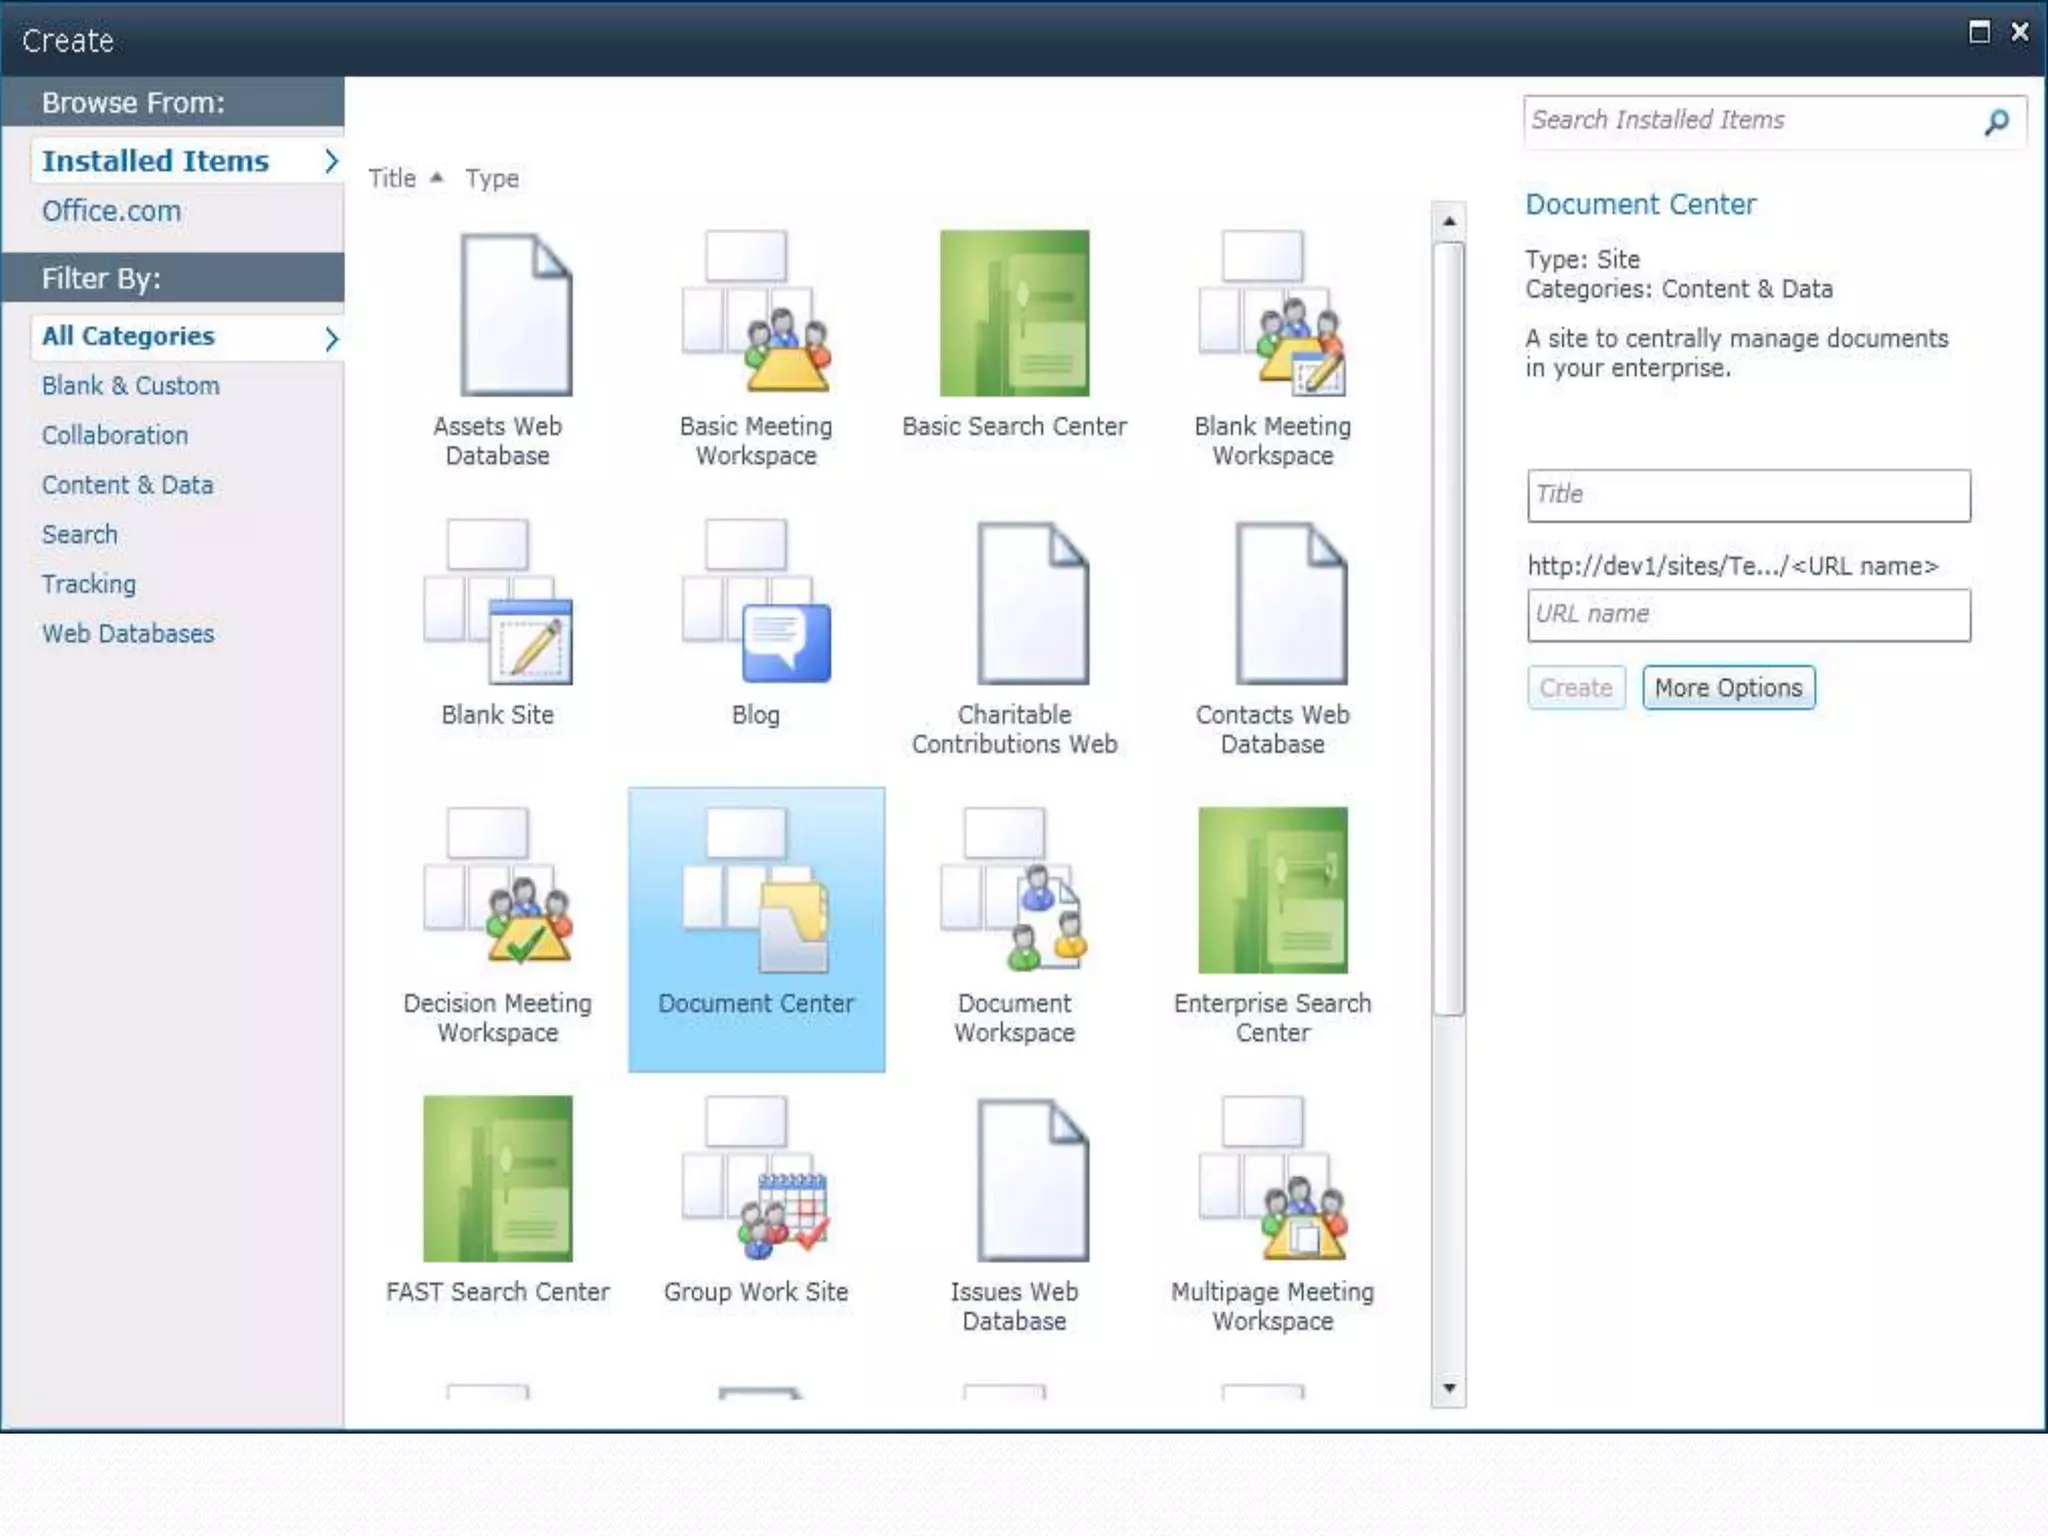This screenshot has height=1536, width=2048.
Task: Expand the Installed Items chevron
Action: point(331,161)
